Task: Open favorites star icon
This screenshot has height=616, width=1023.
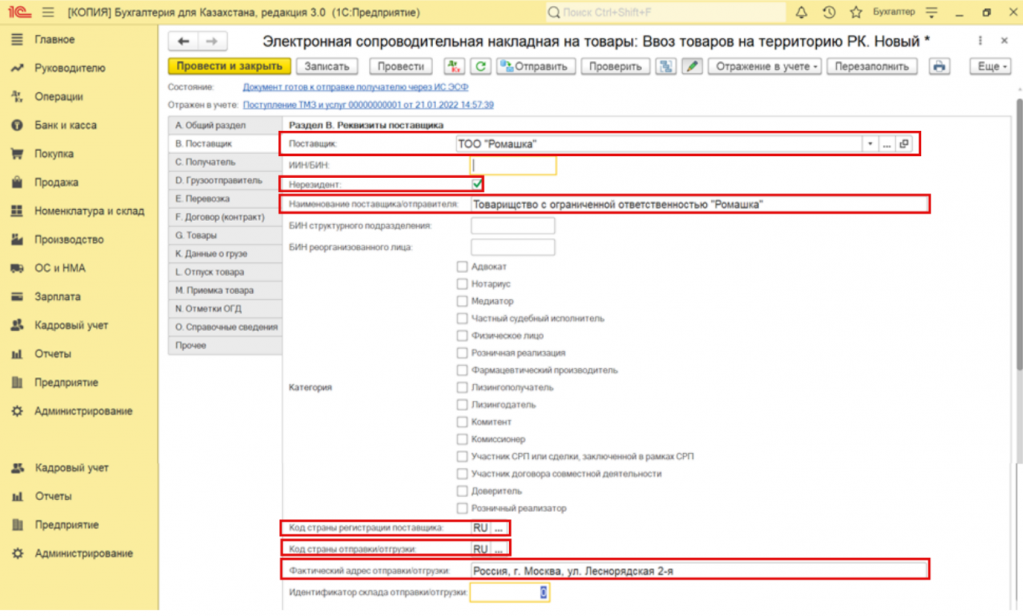Action: click(856, 12)
